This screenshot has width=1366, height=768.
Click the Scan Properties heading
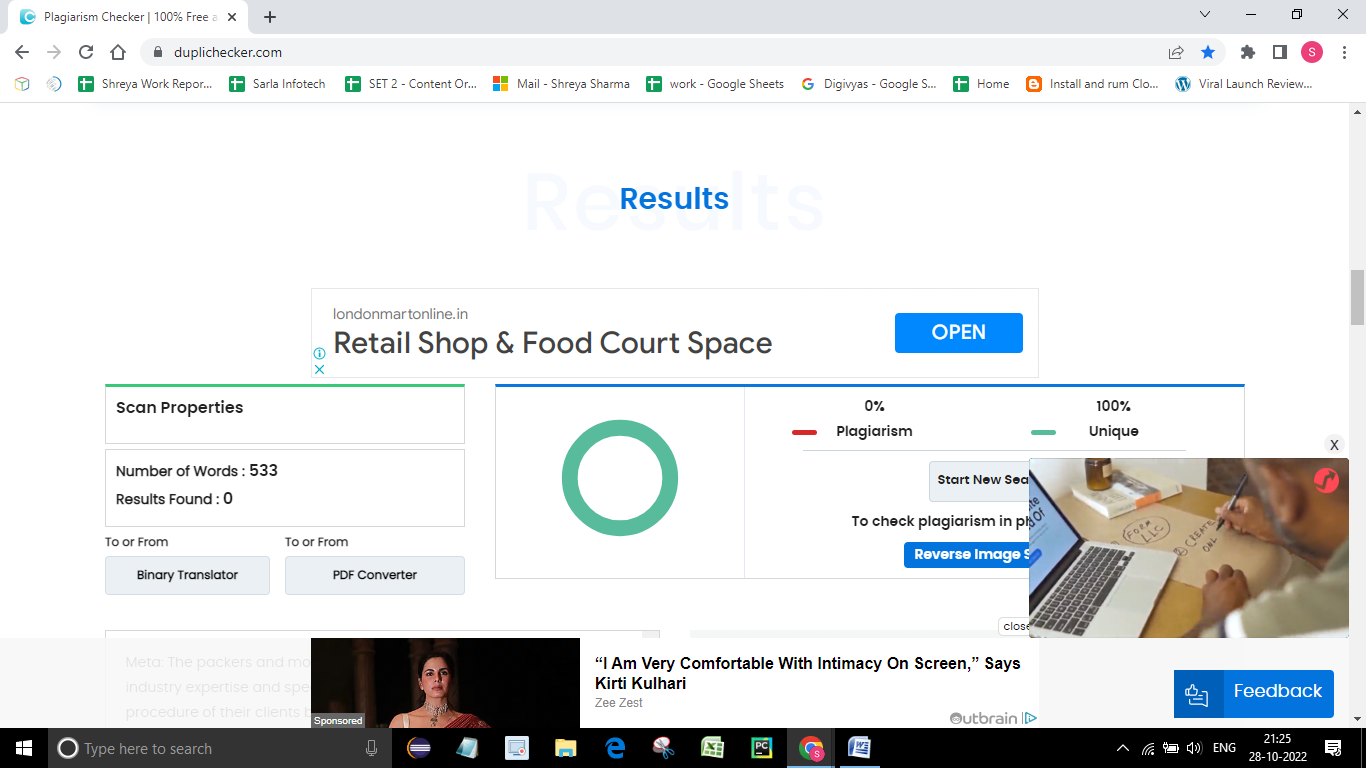click(179, 407)
